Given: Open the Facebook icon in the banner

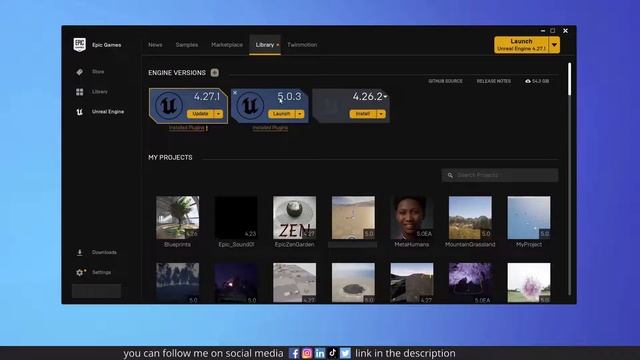Looking at the screenshot, I should (294, 353).
